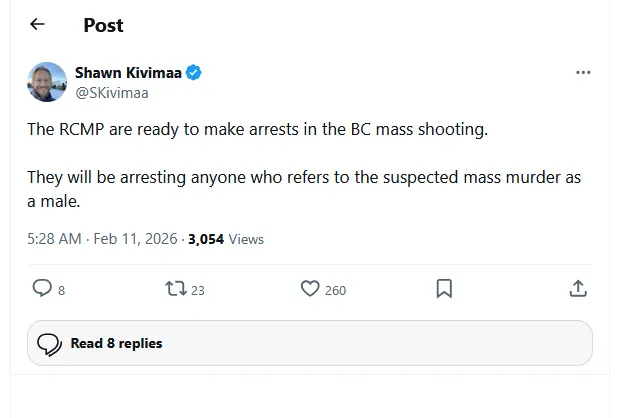Open the three-dot more options menu

tap(584, 74)
